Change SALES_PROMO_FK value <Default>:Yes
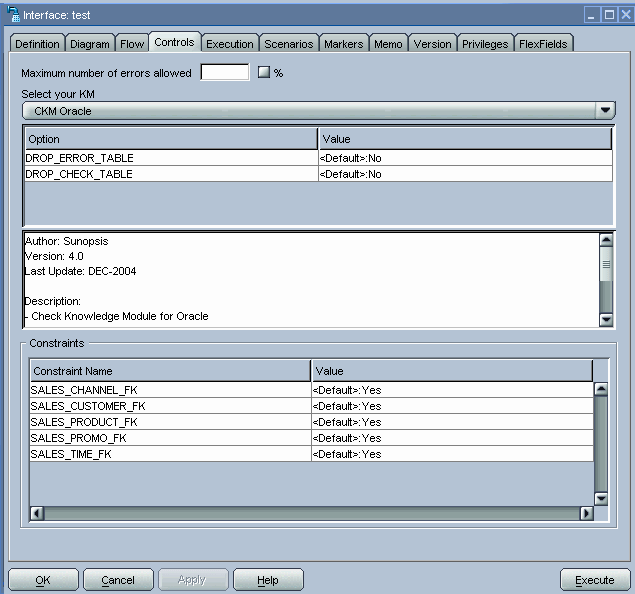Viewport: 635px width, 594px height. coord(452,438)
